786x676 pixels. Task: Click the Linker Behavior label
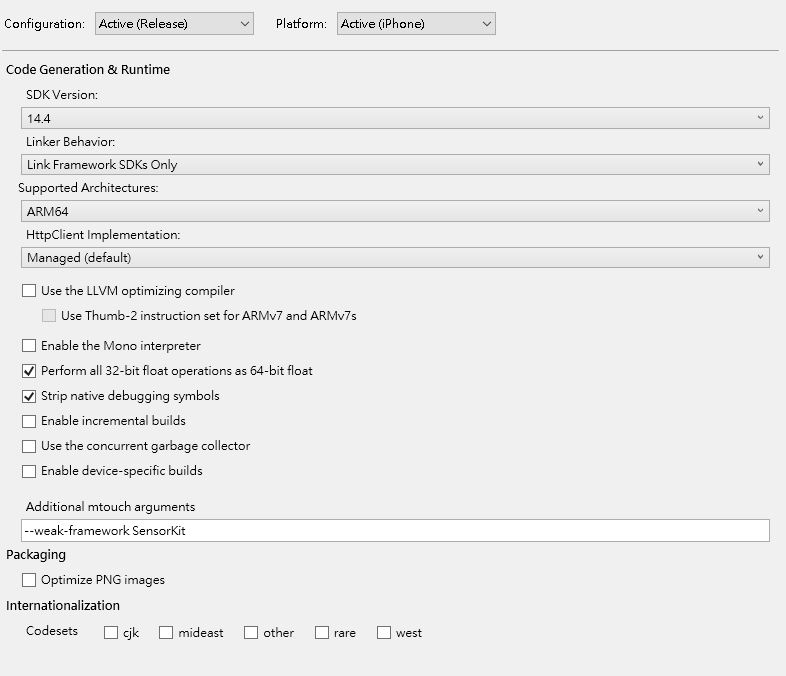point(71,142)
